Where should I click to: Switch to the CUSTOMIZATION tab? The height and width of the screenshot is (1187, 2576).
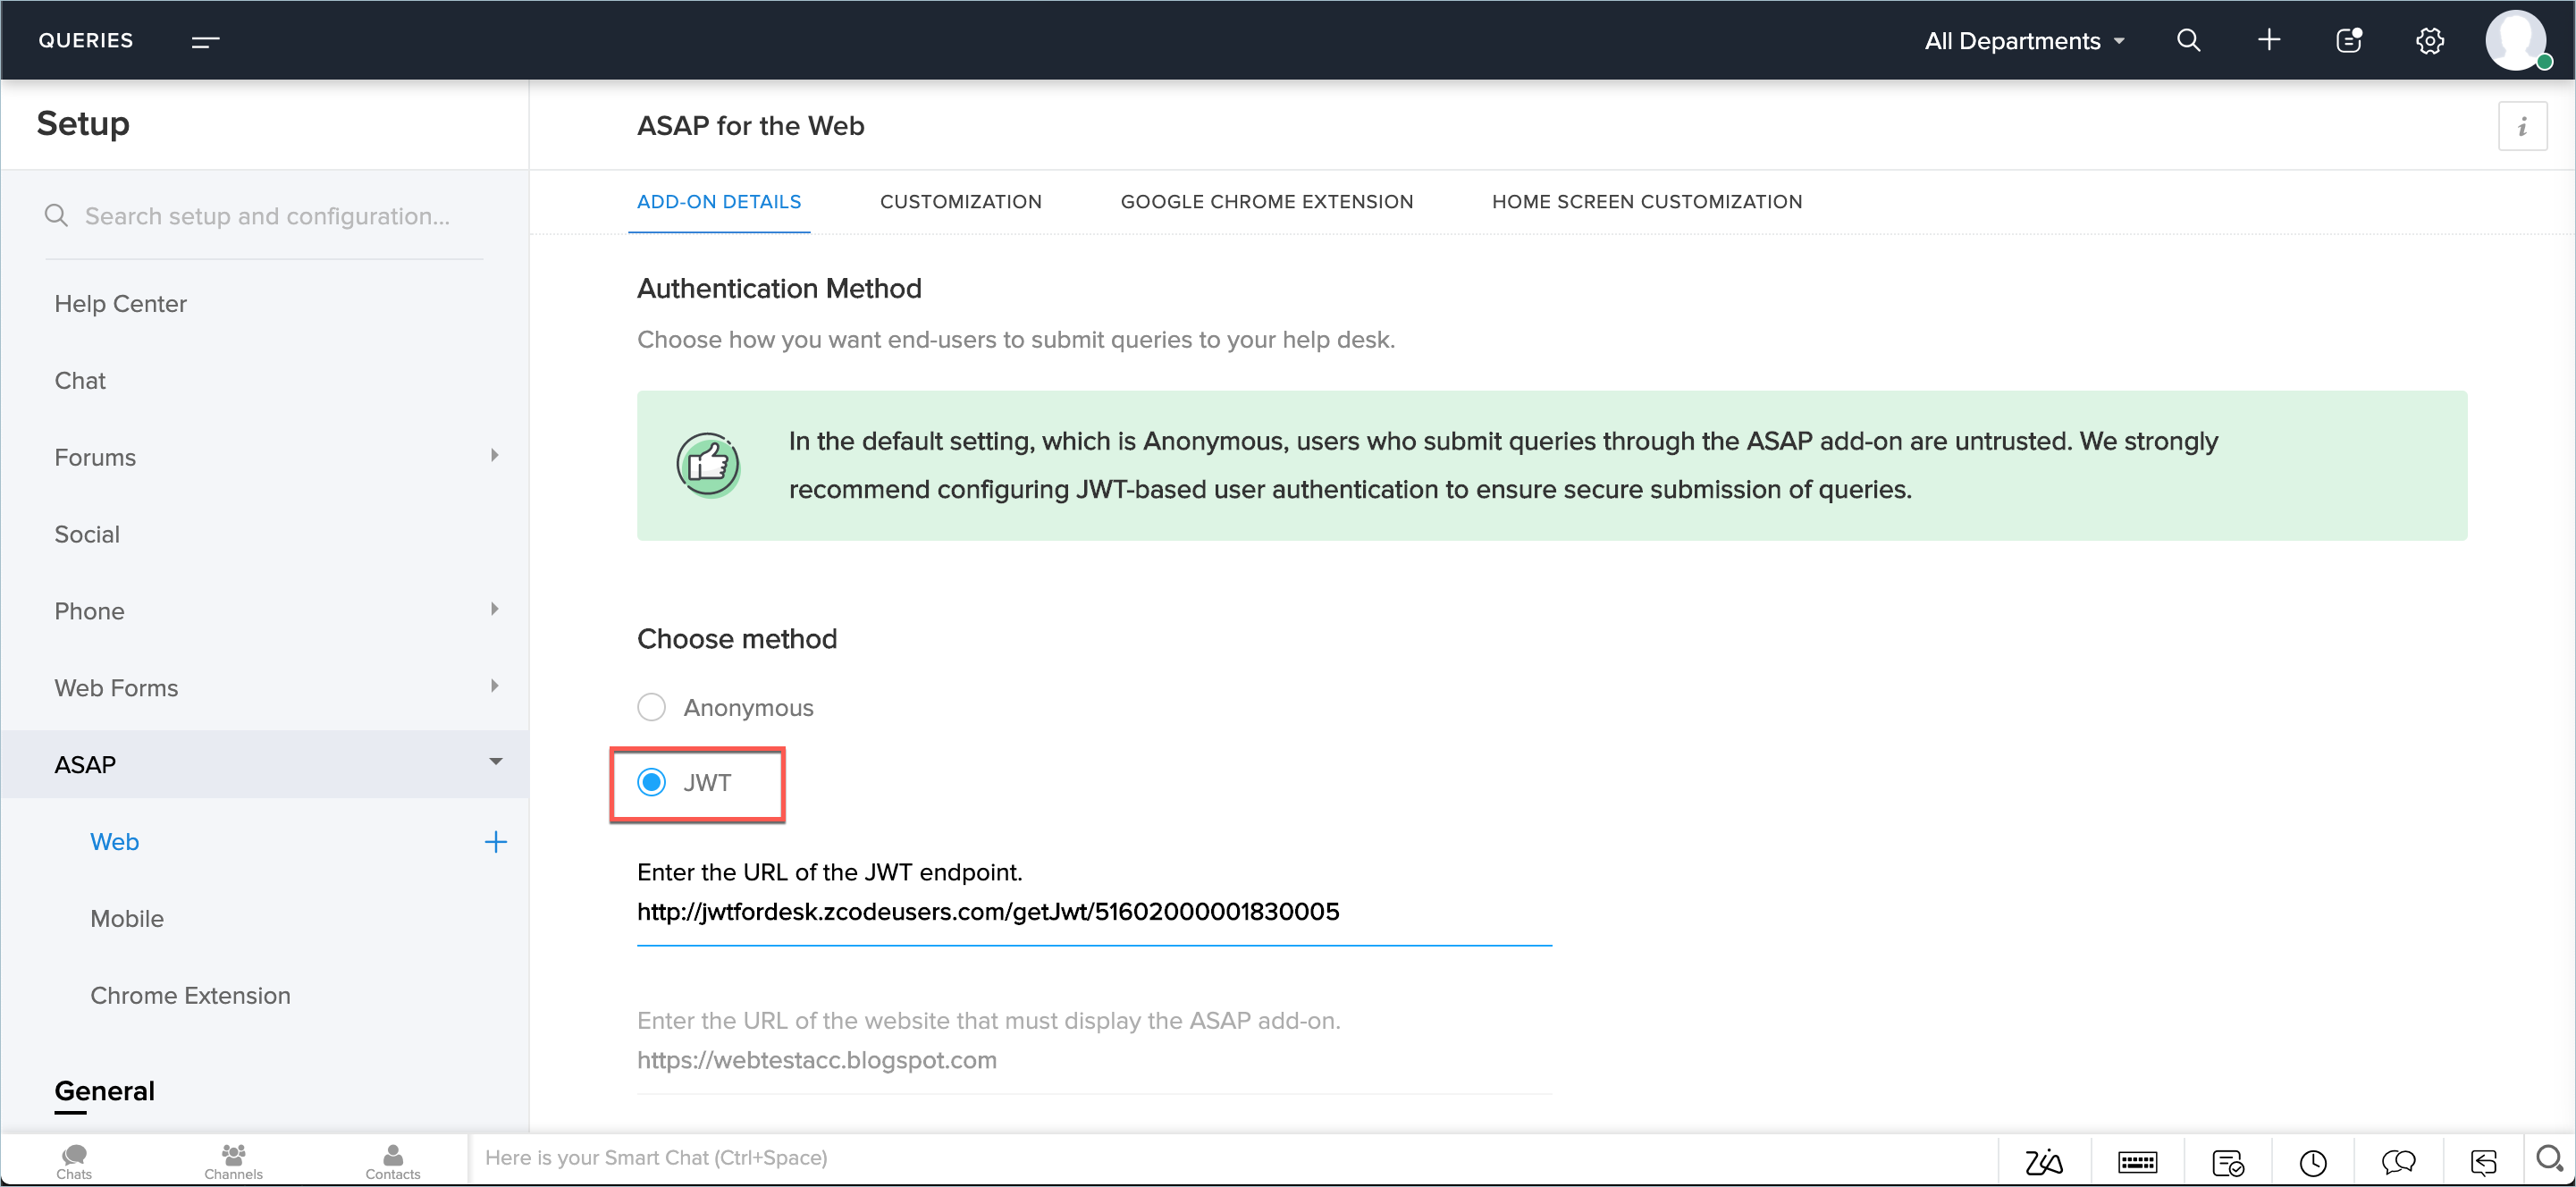960,202
